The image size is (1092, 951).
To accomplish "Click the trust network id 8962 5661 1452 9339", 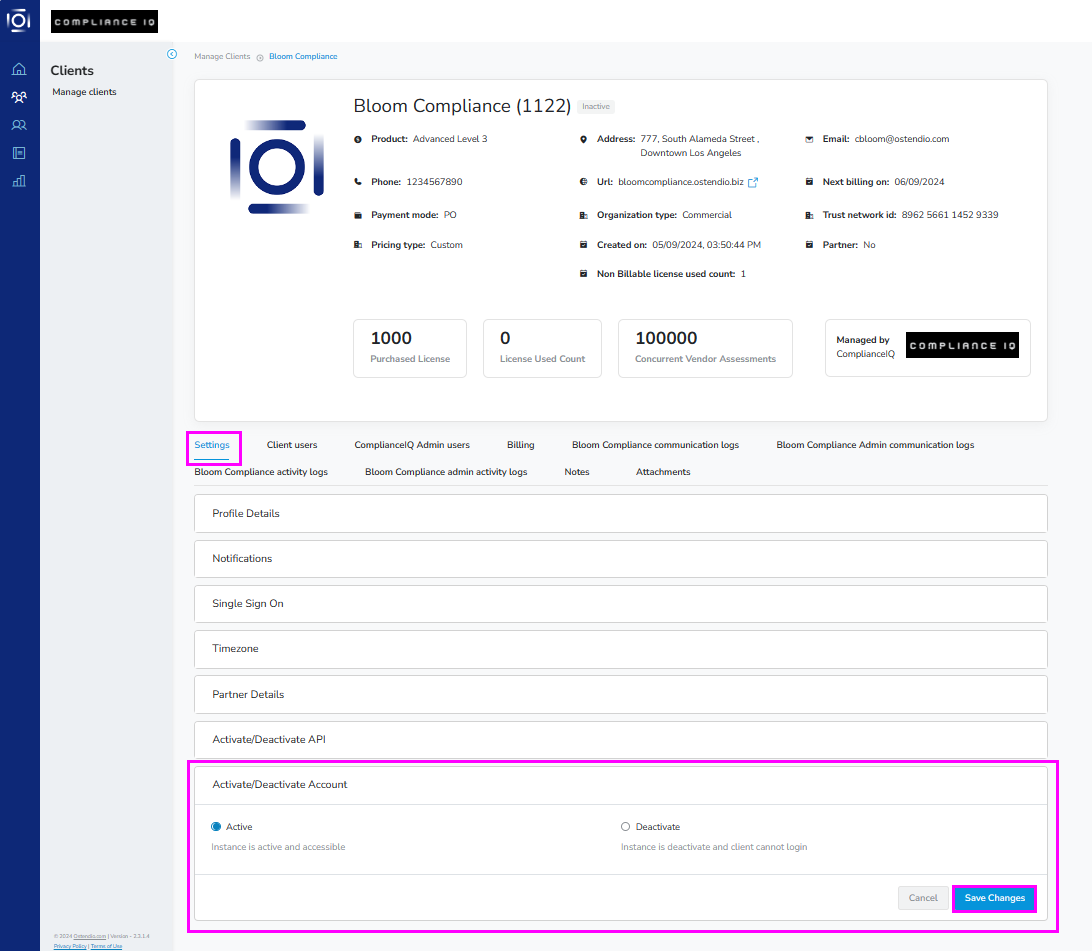I will click(950, 215).
